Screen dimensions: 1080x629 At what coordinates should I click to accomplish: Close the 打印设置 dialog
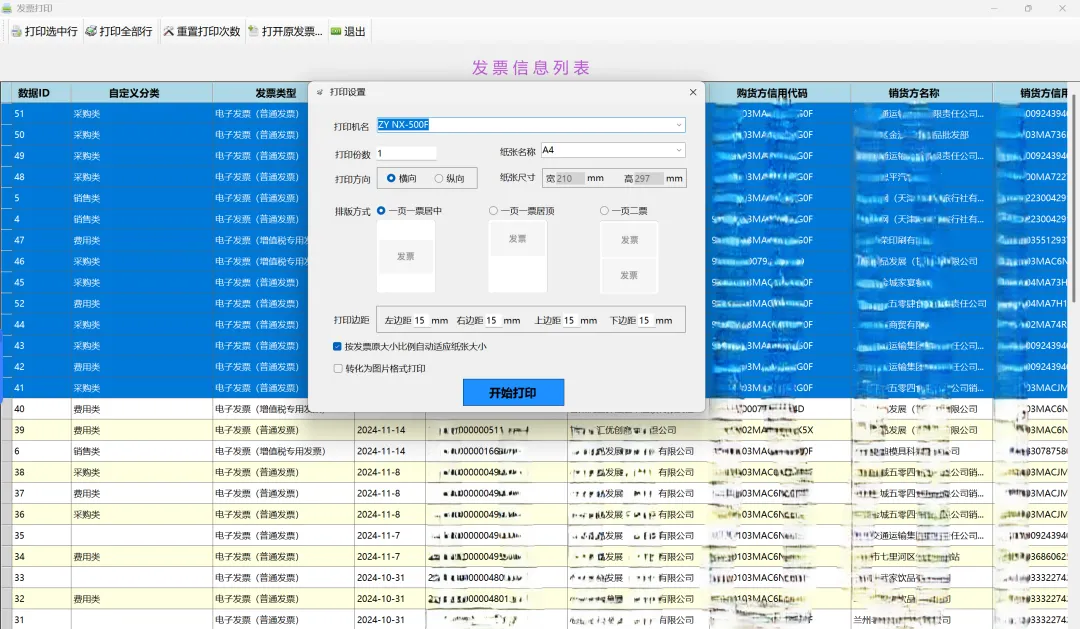click(693, 92)
